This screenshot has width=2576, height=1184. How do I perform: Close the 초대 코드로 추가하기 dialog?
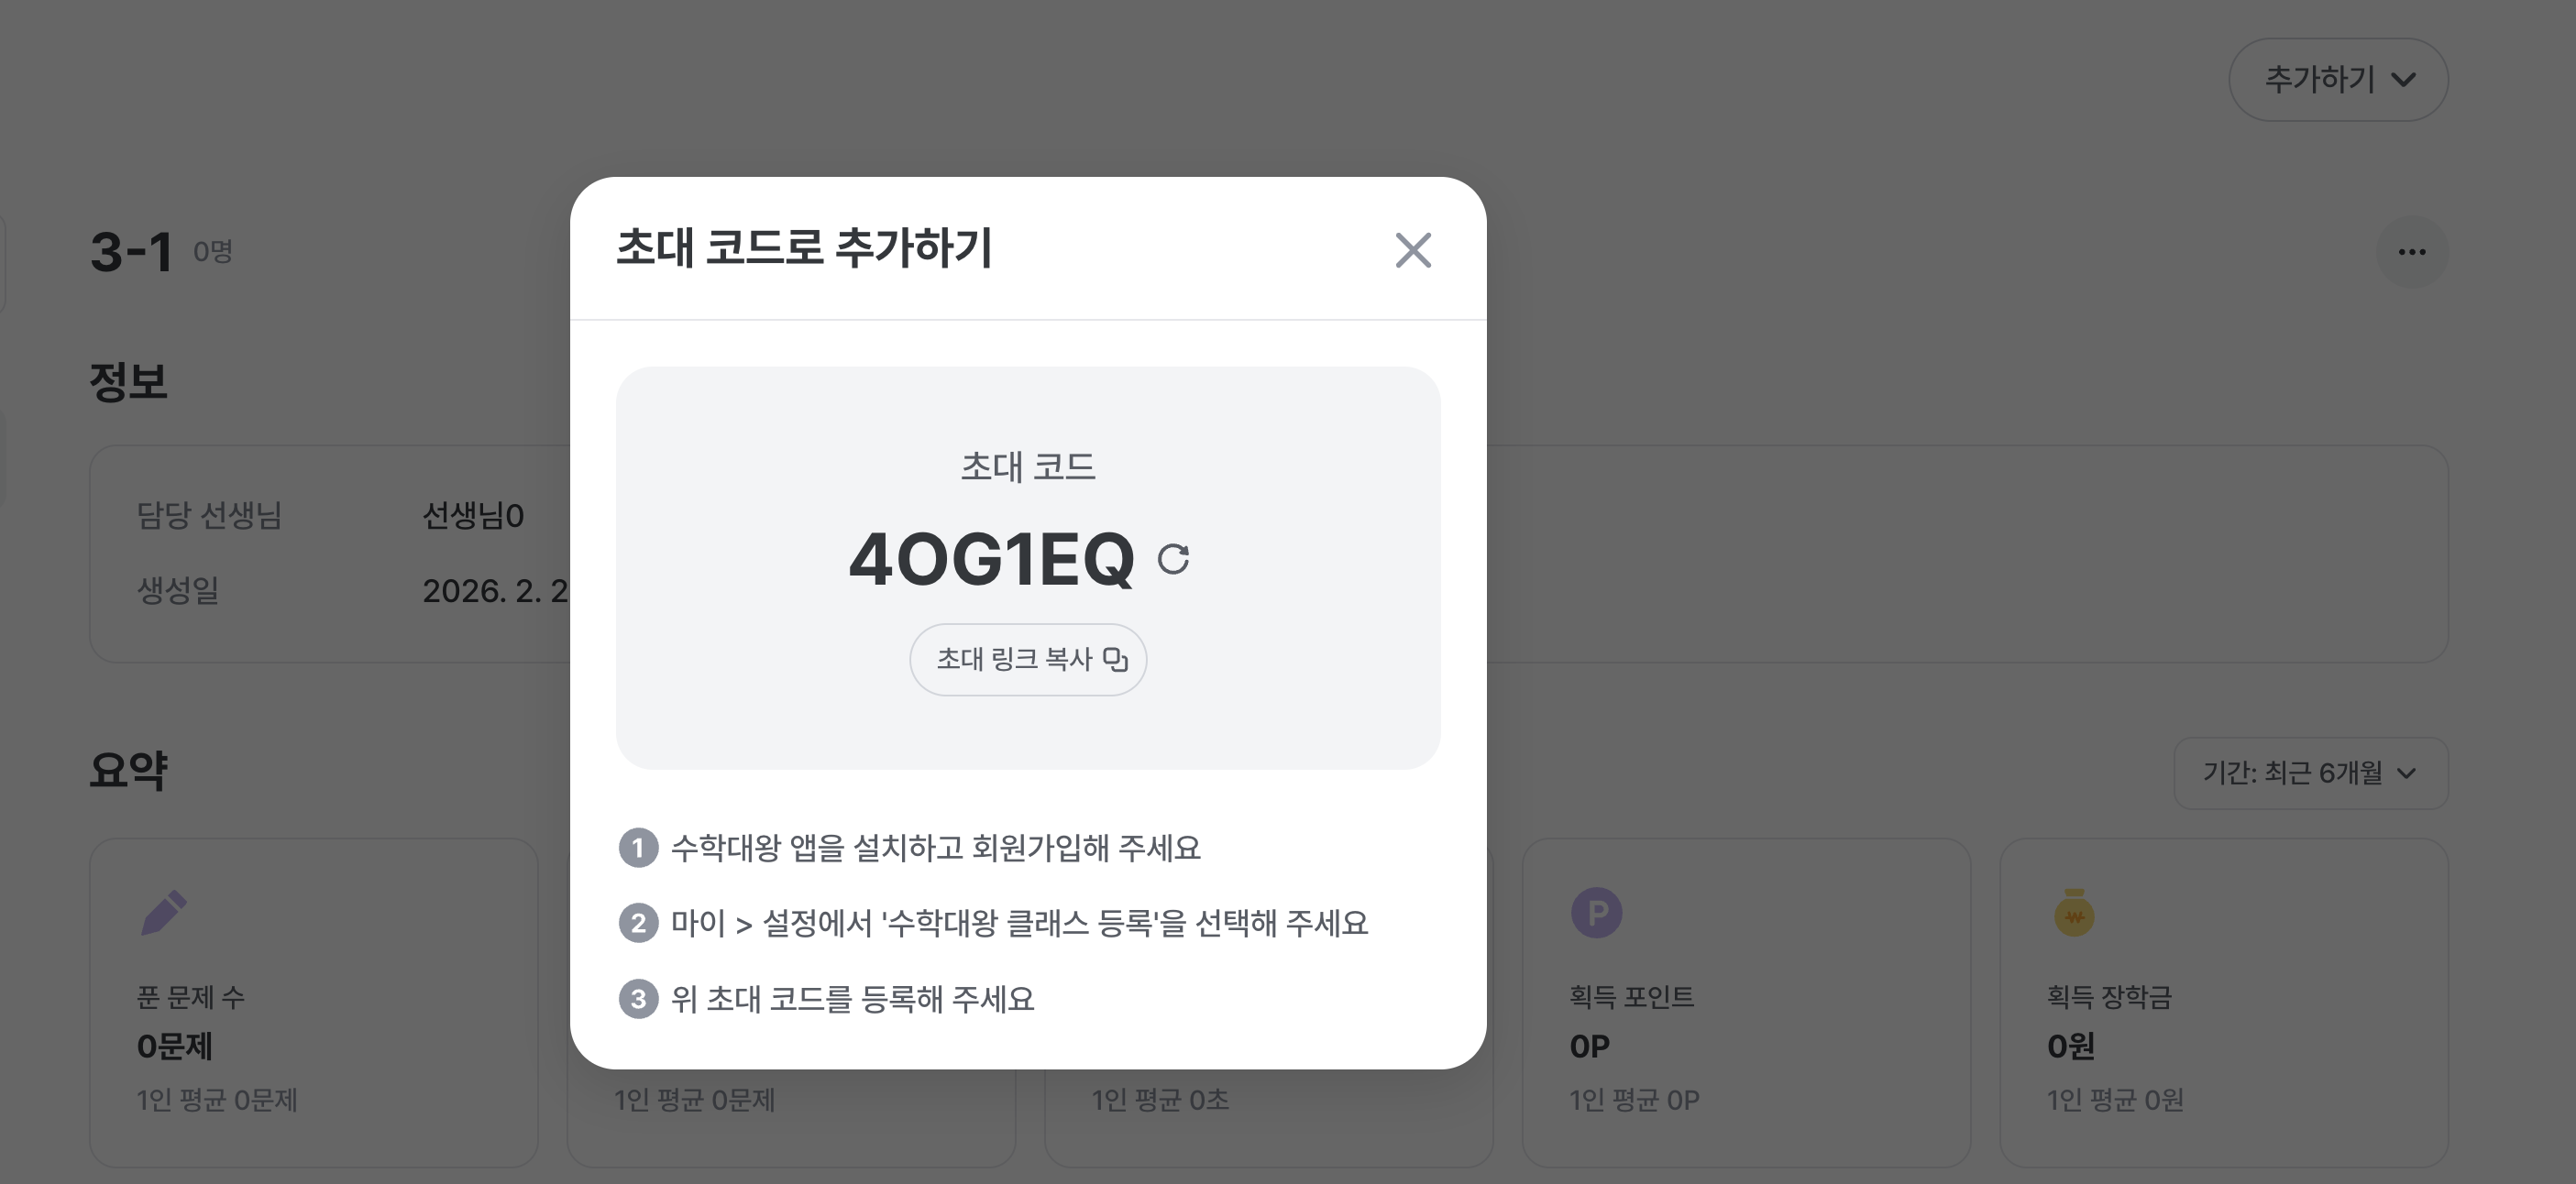(x=1413, y=250)
